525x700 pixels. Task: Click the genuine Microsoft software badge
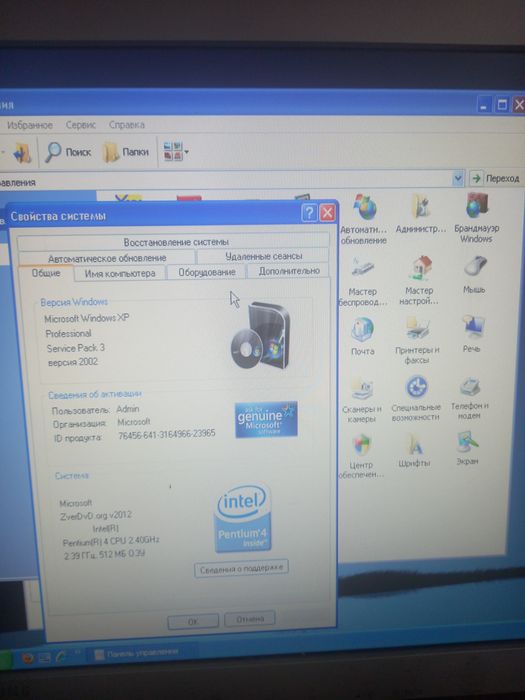[x=266, y=419]
